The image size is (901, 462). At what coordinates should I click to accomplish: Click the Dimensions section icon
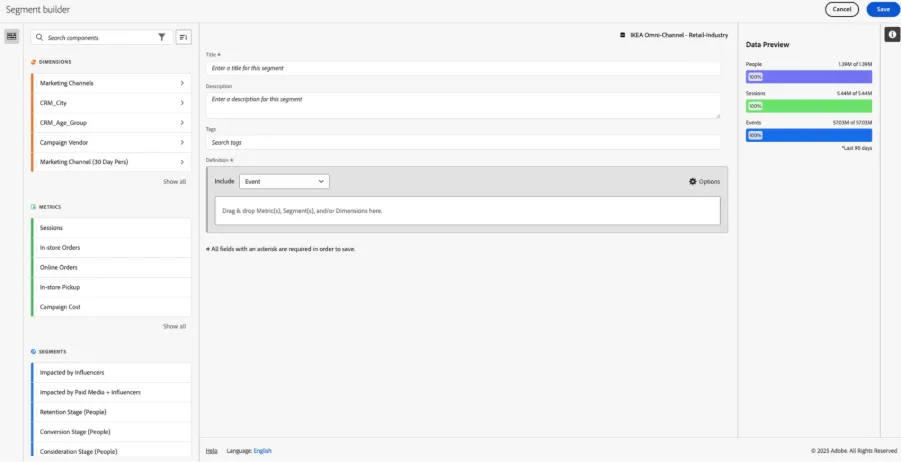(33, 61)
